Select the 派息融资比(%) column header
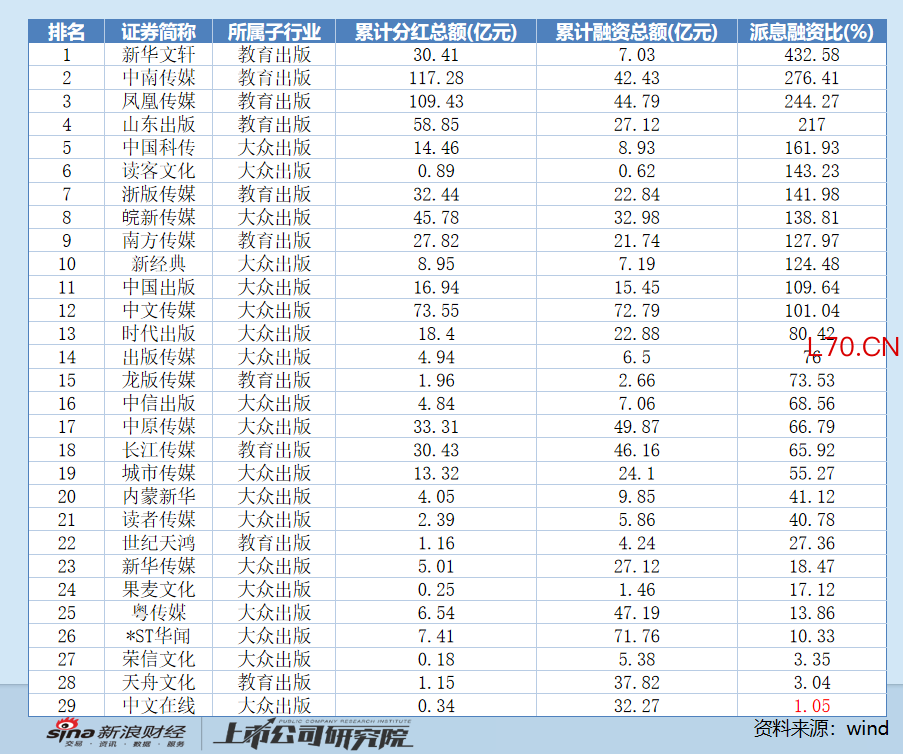This screenshot has height=754, width=903. (811, 32)
